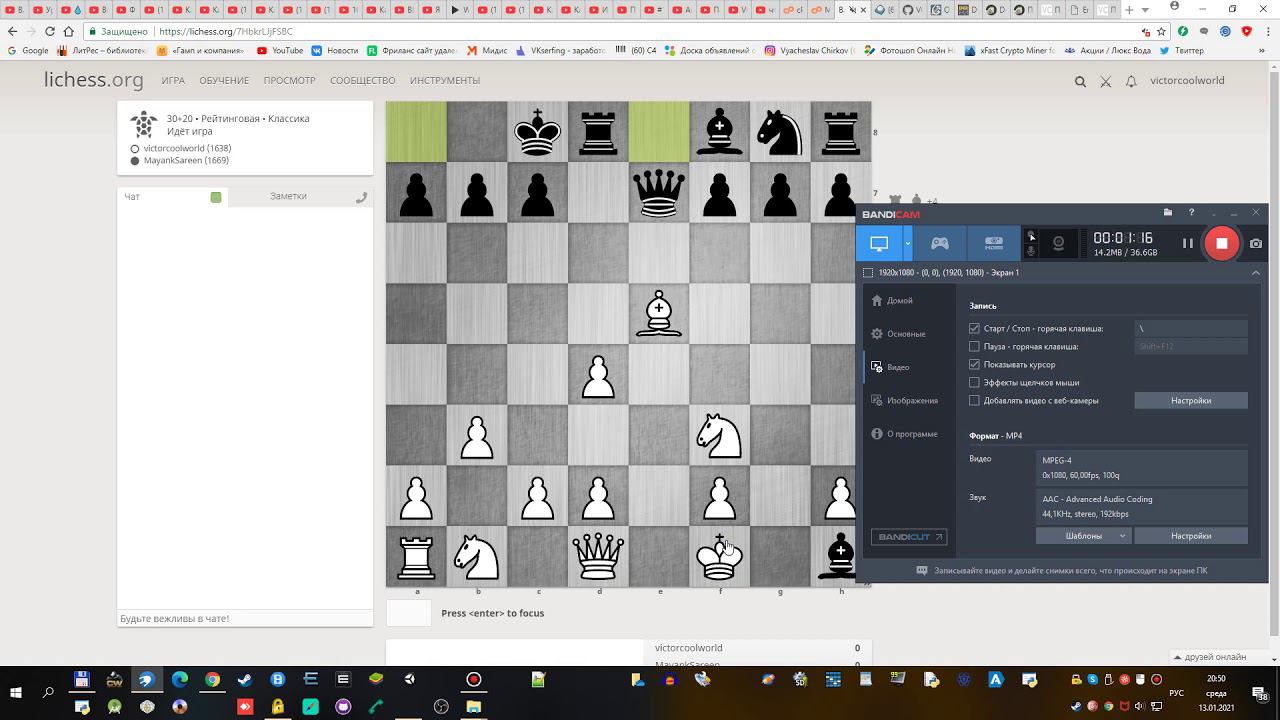Reload the page in Chrome
The height and width of the screenshot is (720, 1280).
(x=49, y=31)
